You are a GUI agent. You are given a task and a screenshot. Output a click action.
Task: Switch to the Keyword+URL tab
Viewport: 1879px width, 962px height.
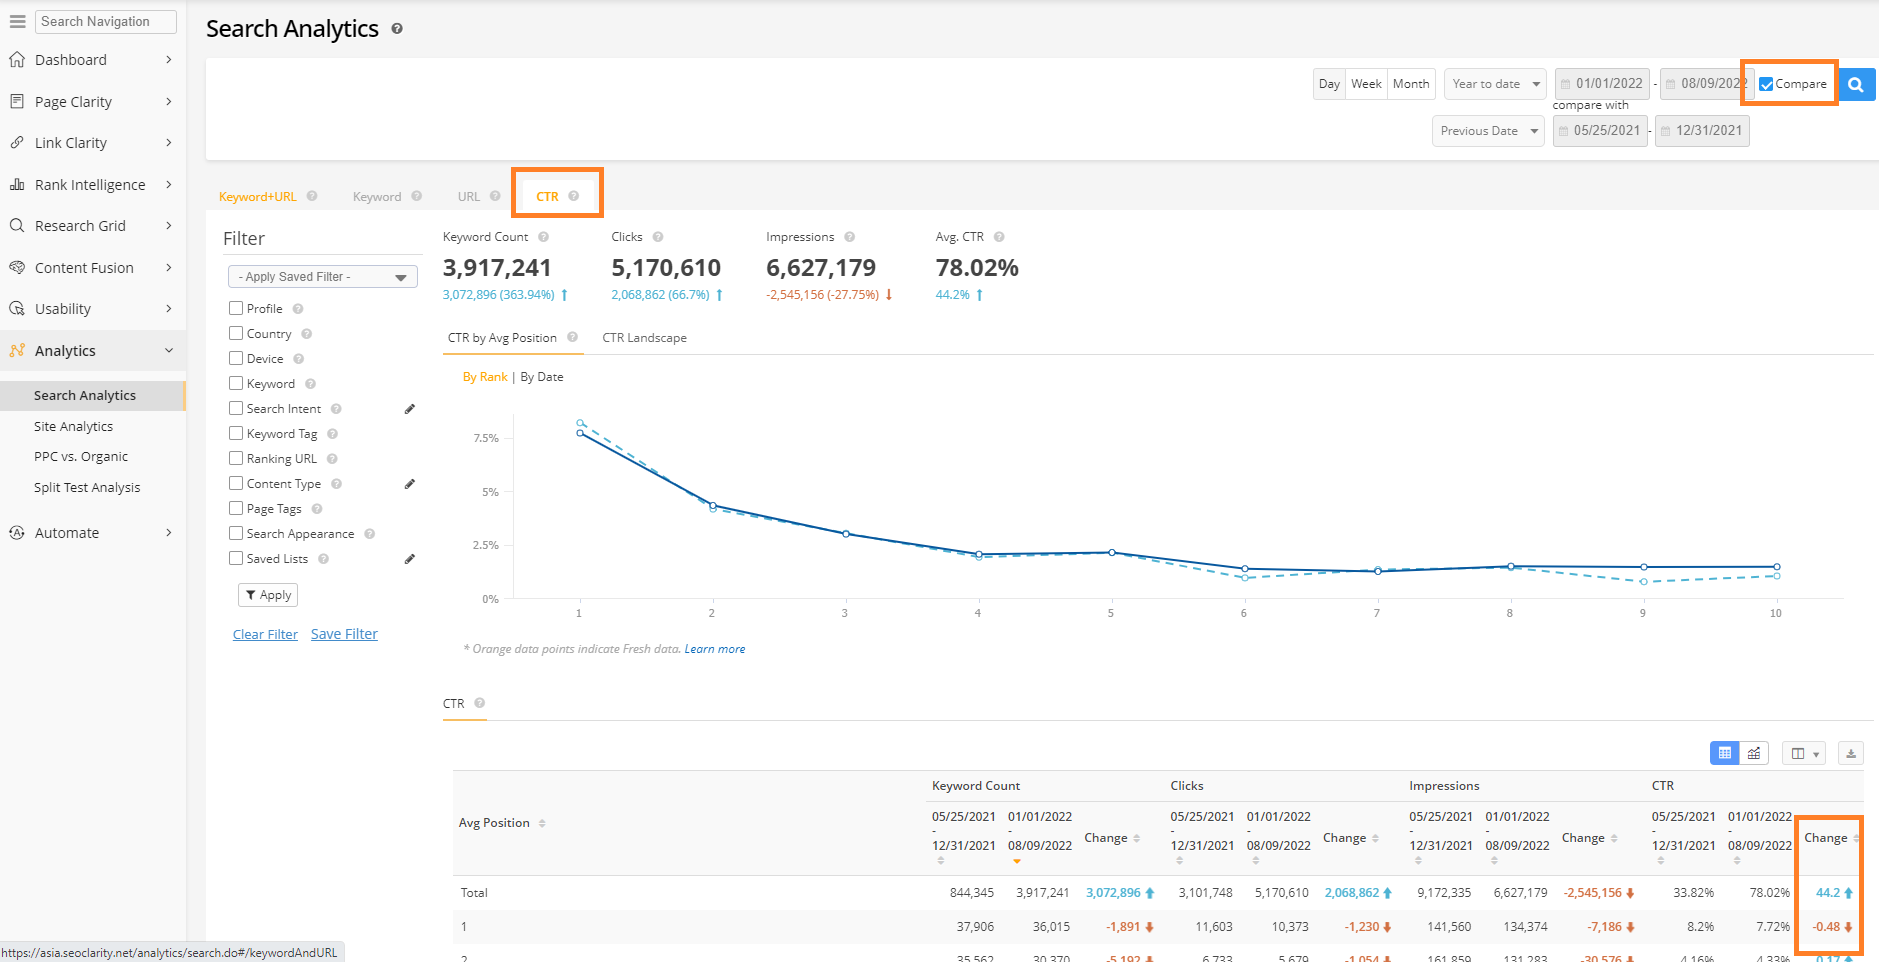pos(257,197)
